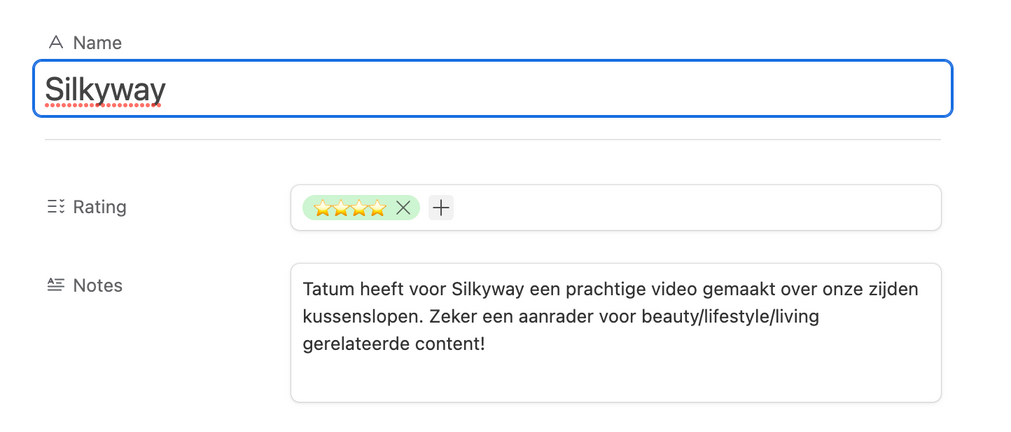Click the Rating multi-select list icon
The image size is (1011, 432).
(56, 207)
